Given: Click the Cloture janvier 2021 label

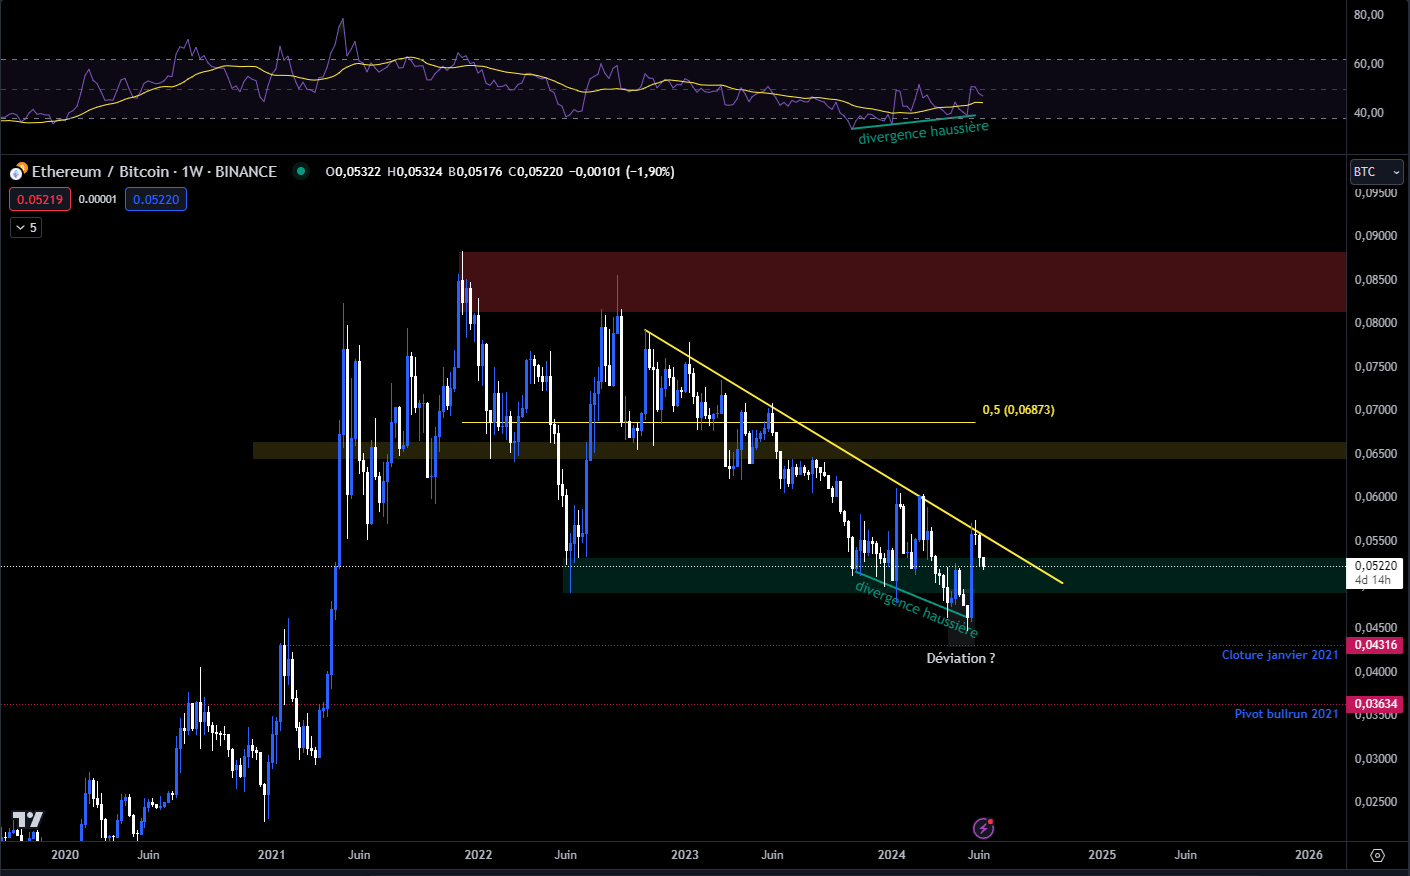Looking at the screenshot, I should [1280, 655].
